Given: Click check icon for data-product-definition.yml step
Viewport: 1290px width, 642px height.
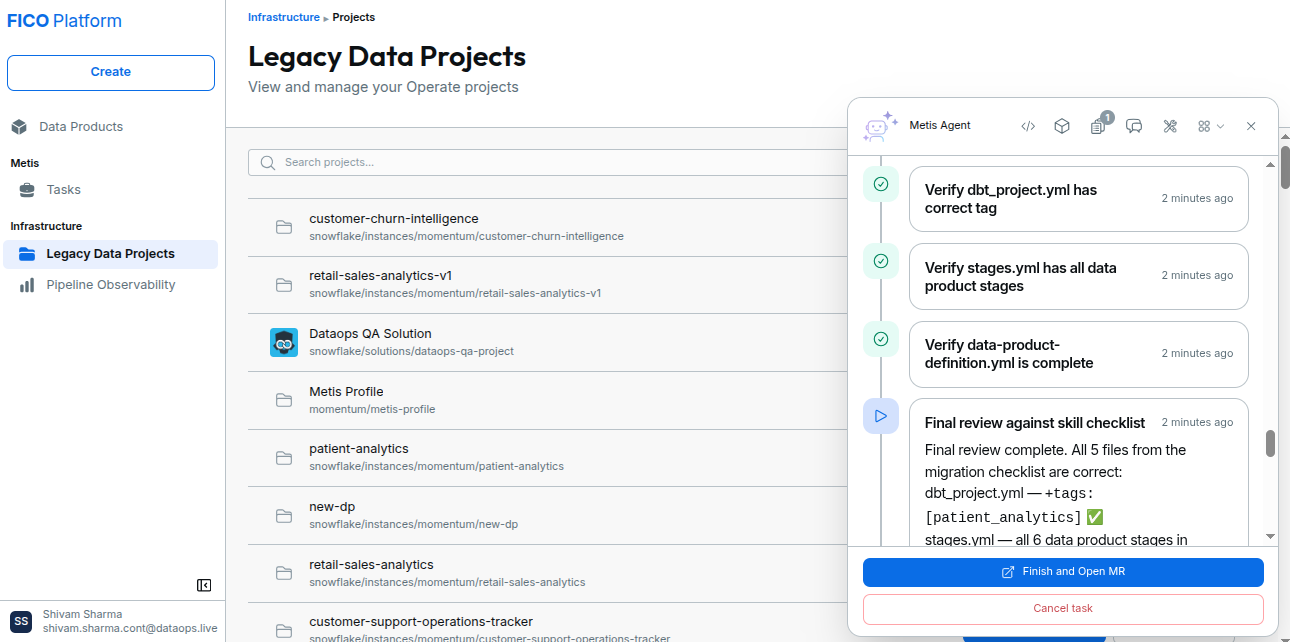Looking at the screenshot, I should tap(881, 339).
